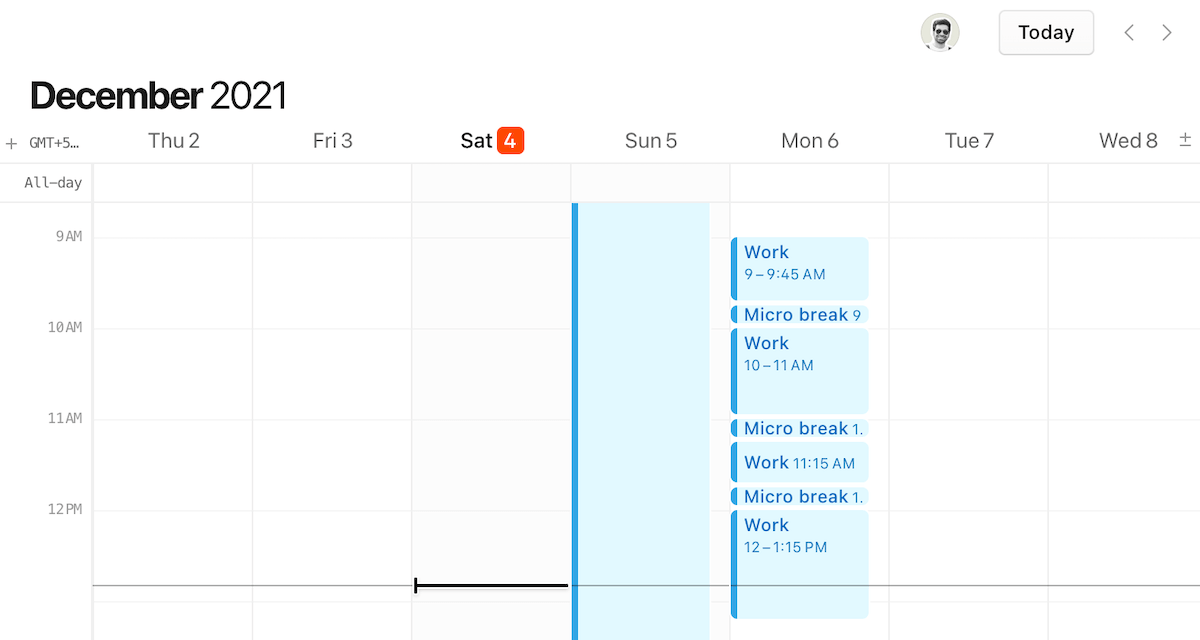Click the ± icon to adjust visible days
The width and height of the screenshot is (1200, 640).
click(1186, 142)
